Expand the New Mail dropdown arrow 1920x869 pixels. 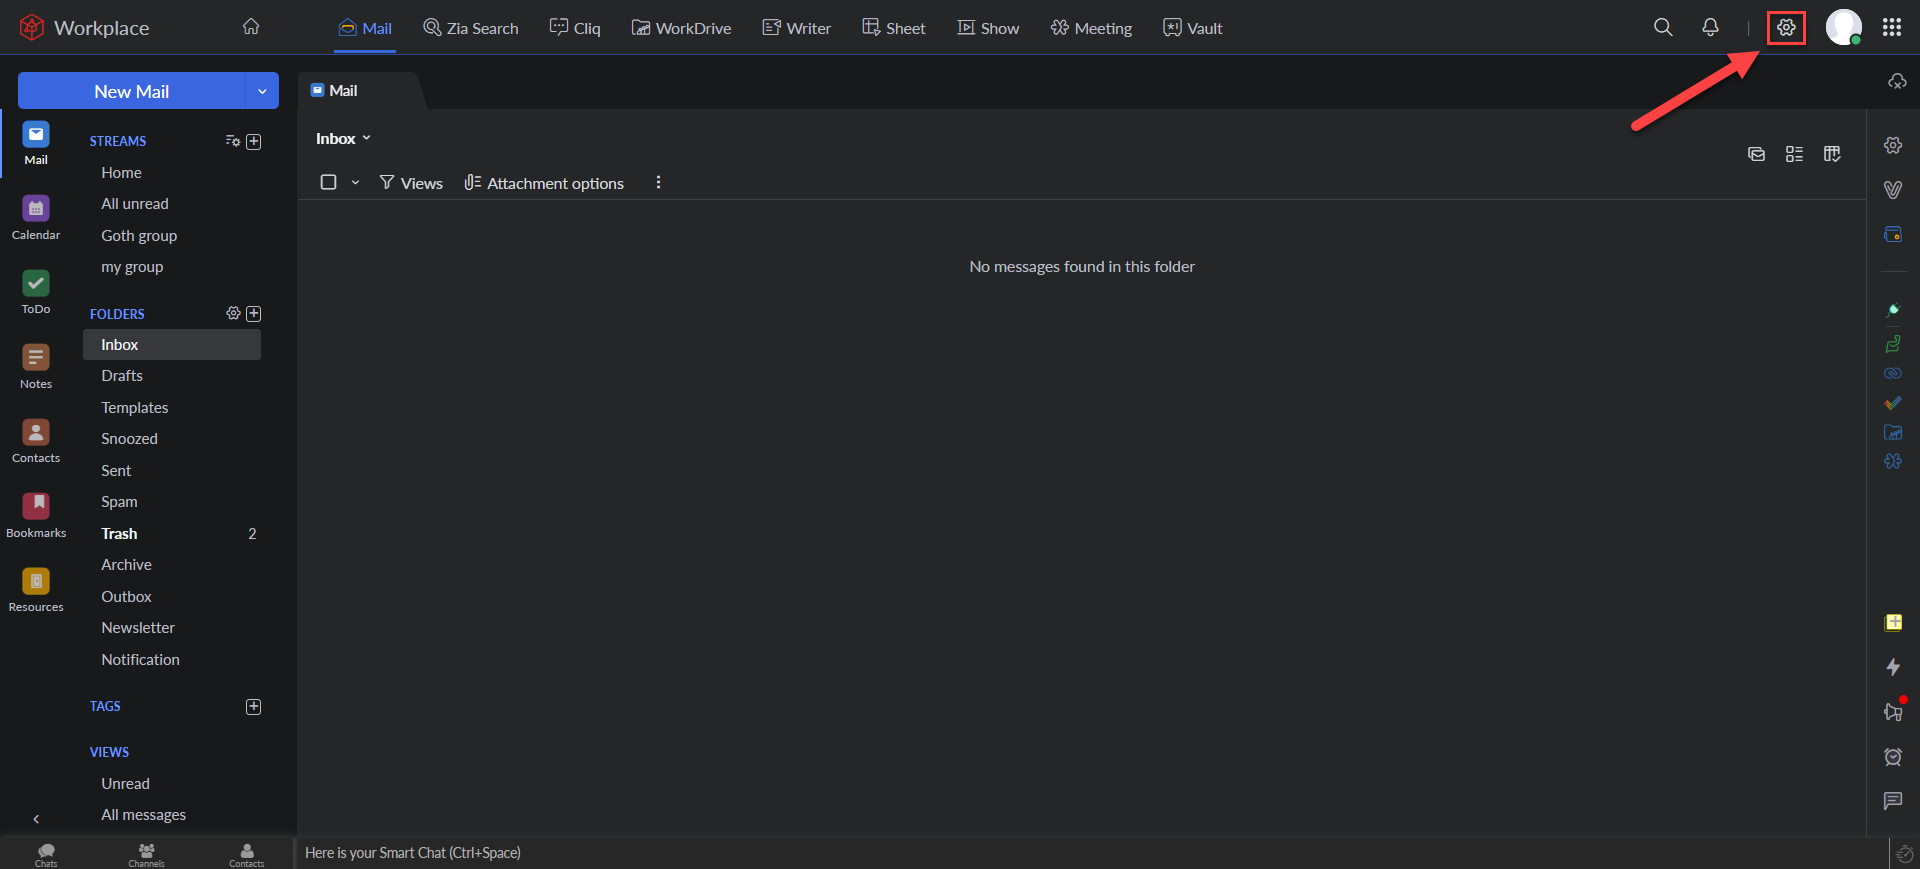coord(262,91)
